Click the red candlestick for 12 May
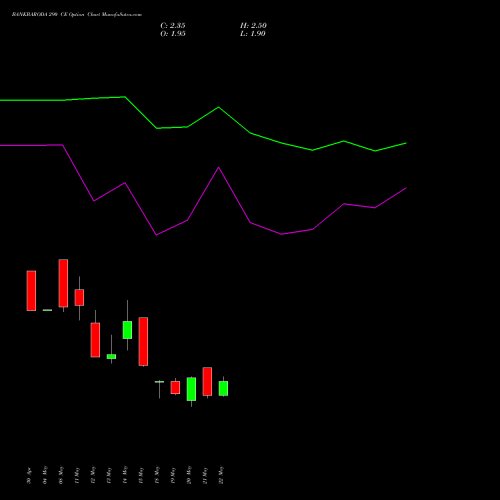Image resolution: width=500 pixels, height=500 pixels. tap(95, 340)
